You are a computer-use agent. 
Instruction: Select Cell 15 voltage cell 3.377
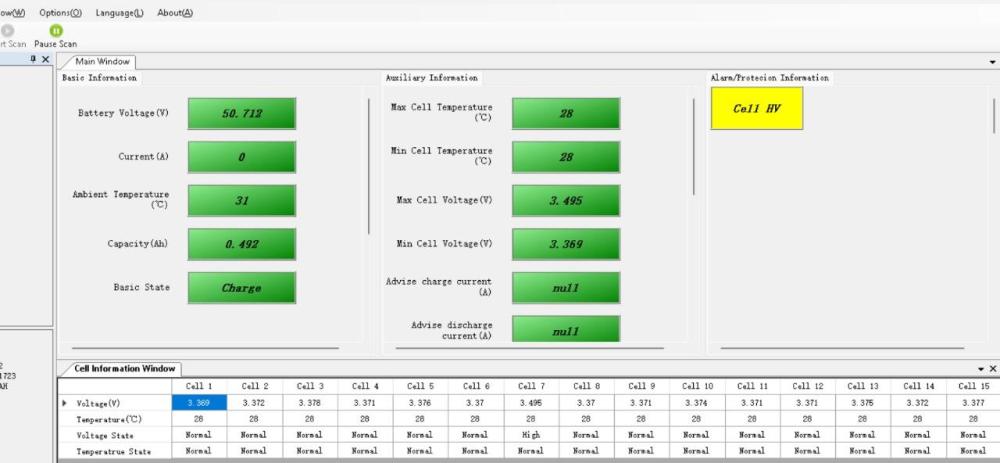click(973, 403)
